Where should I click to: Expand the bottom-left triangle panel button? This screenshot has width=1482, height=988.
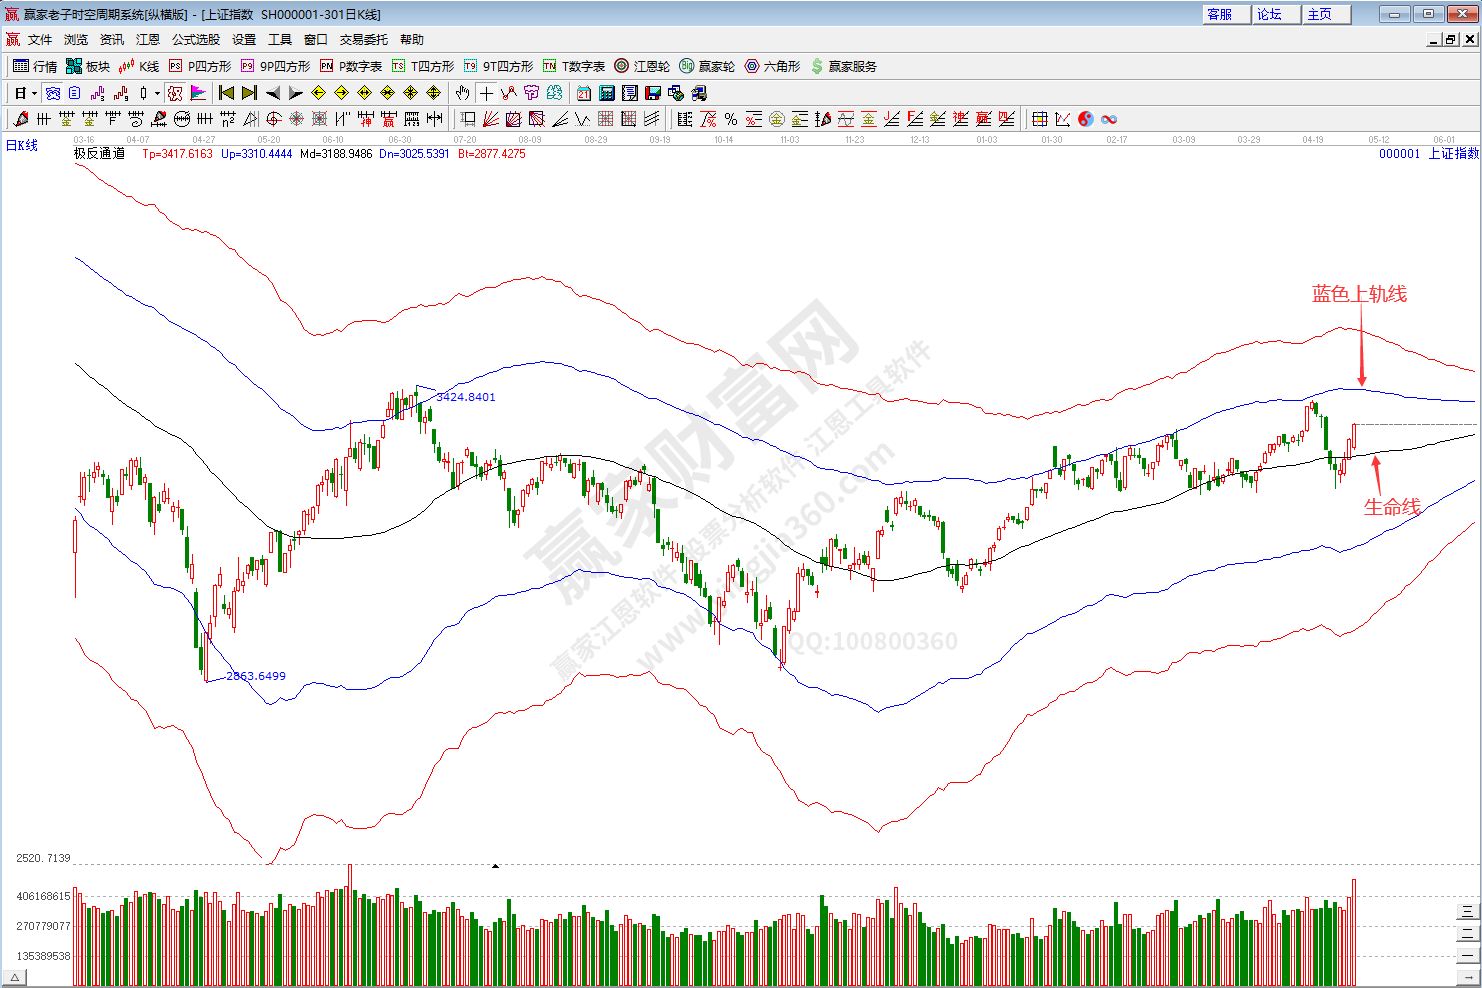point(14,977)
